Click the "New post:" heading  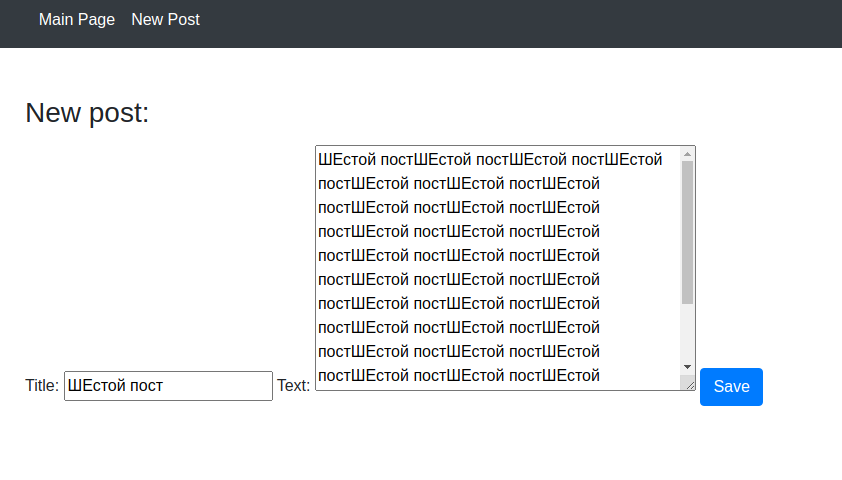(x=87, y=113)
